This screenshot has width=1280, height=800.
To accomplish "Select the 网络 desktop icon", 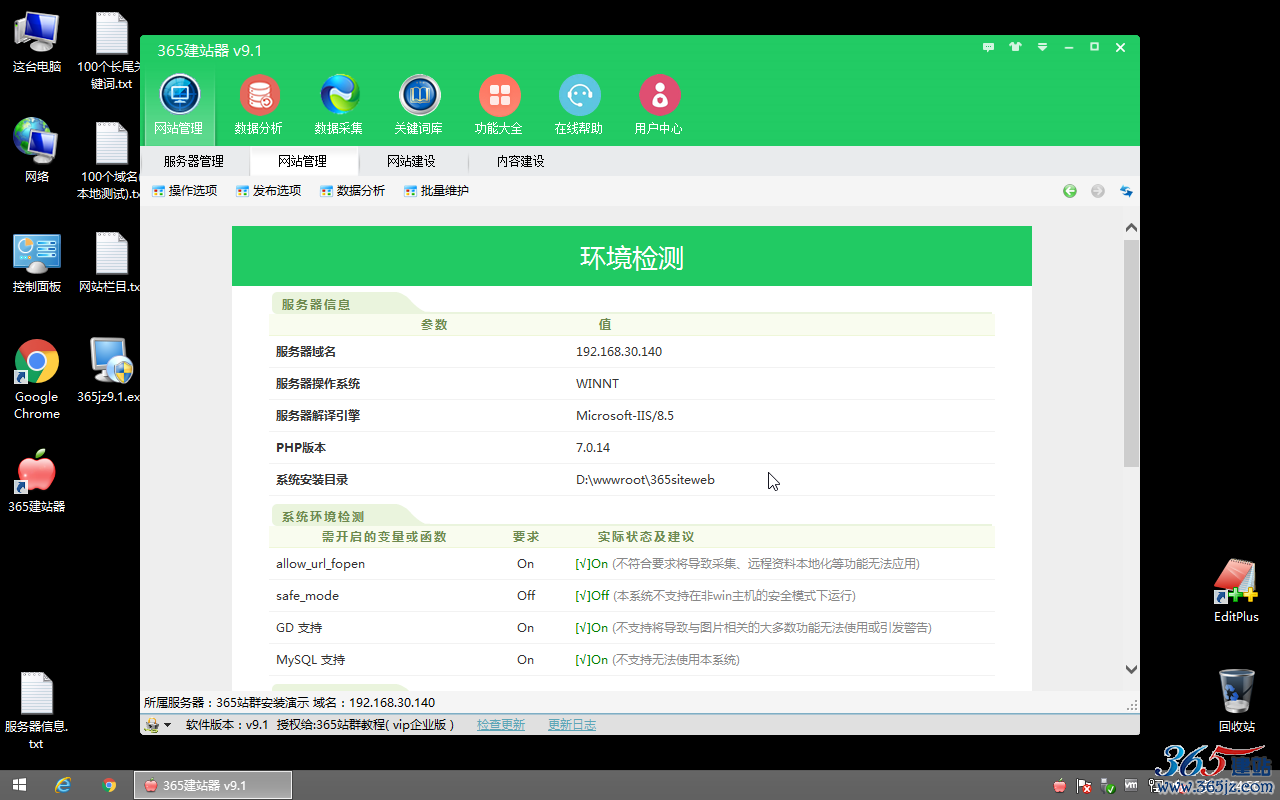I will click(x=37, y=151).
